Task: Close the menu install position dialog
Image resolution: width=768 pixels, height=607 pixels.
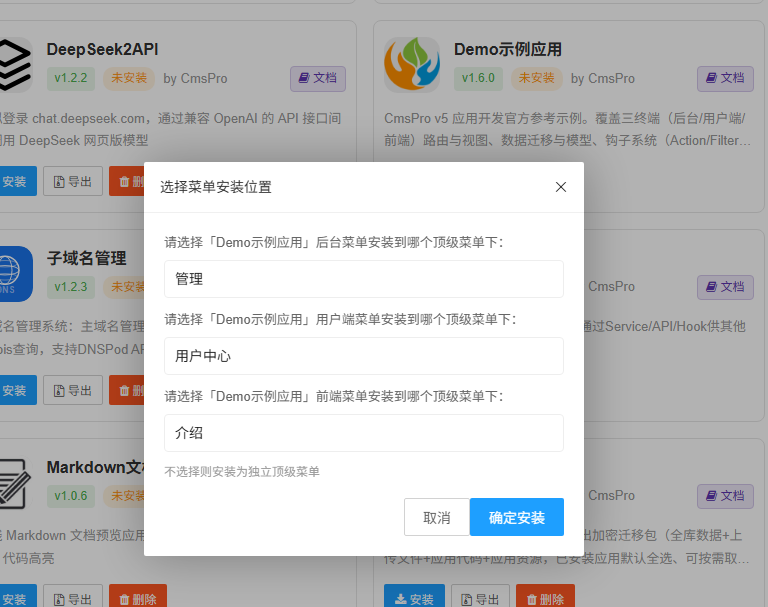Action: 561,187
